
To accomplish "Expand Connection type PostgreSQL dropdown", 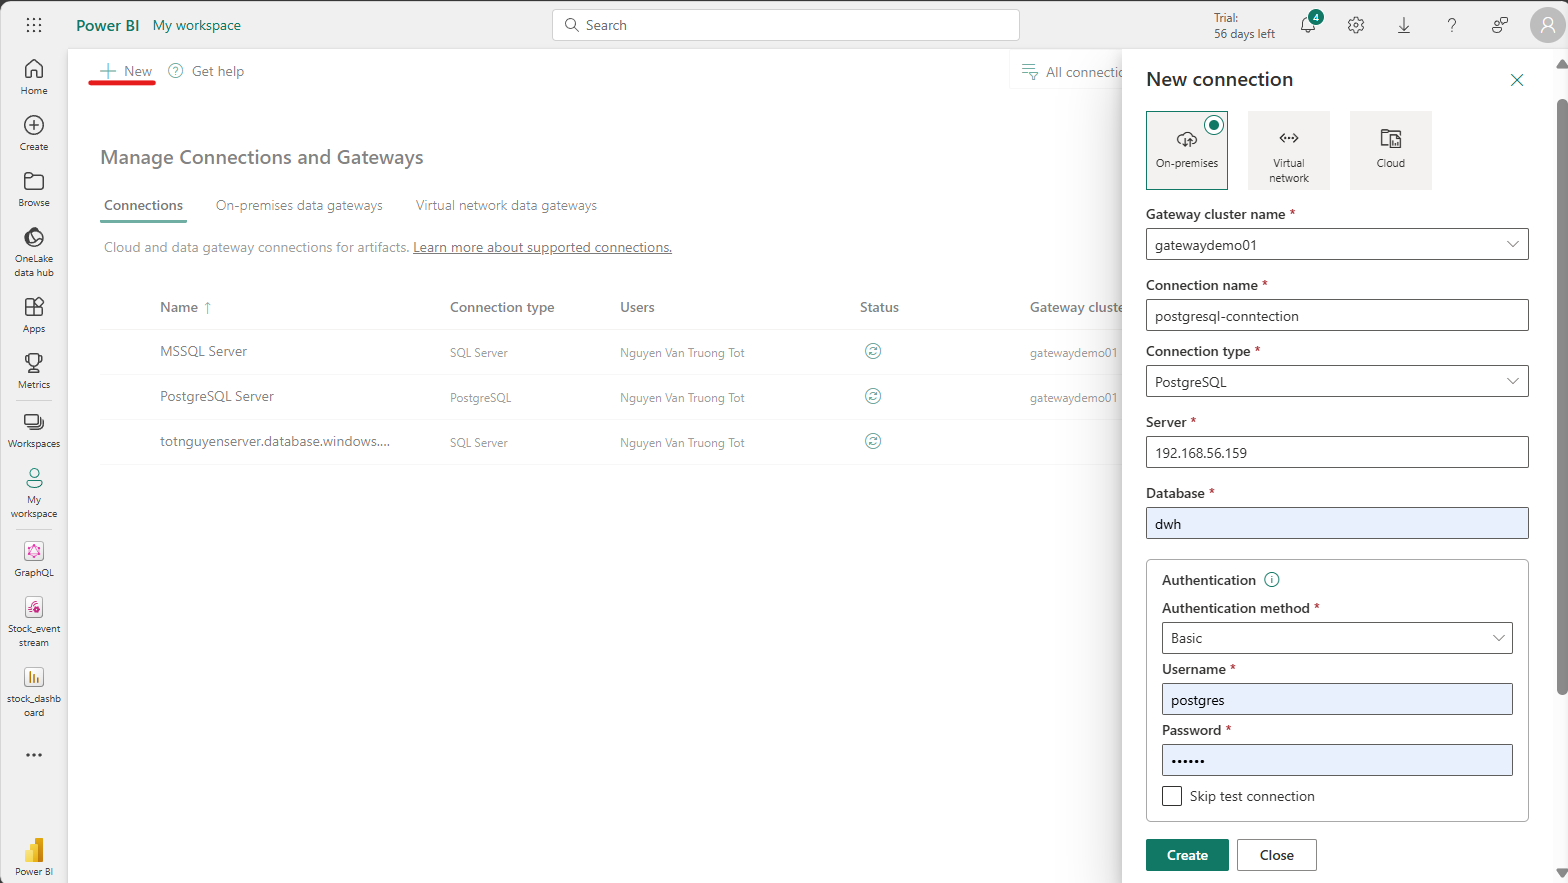I will (x=1337, y=381).
